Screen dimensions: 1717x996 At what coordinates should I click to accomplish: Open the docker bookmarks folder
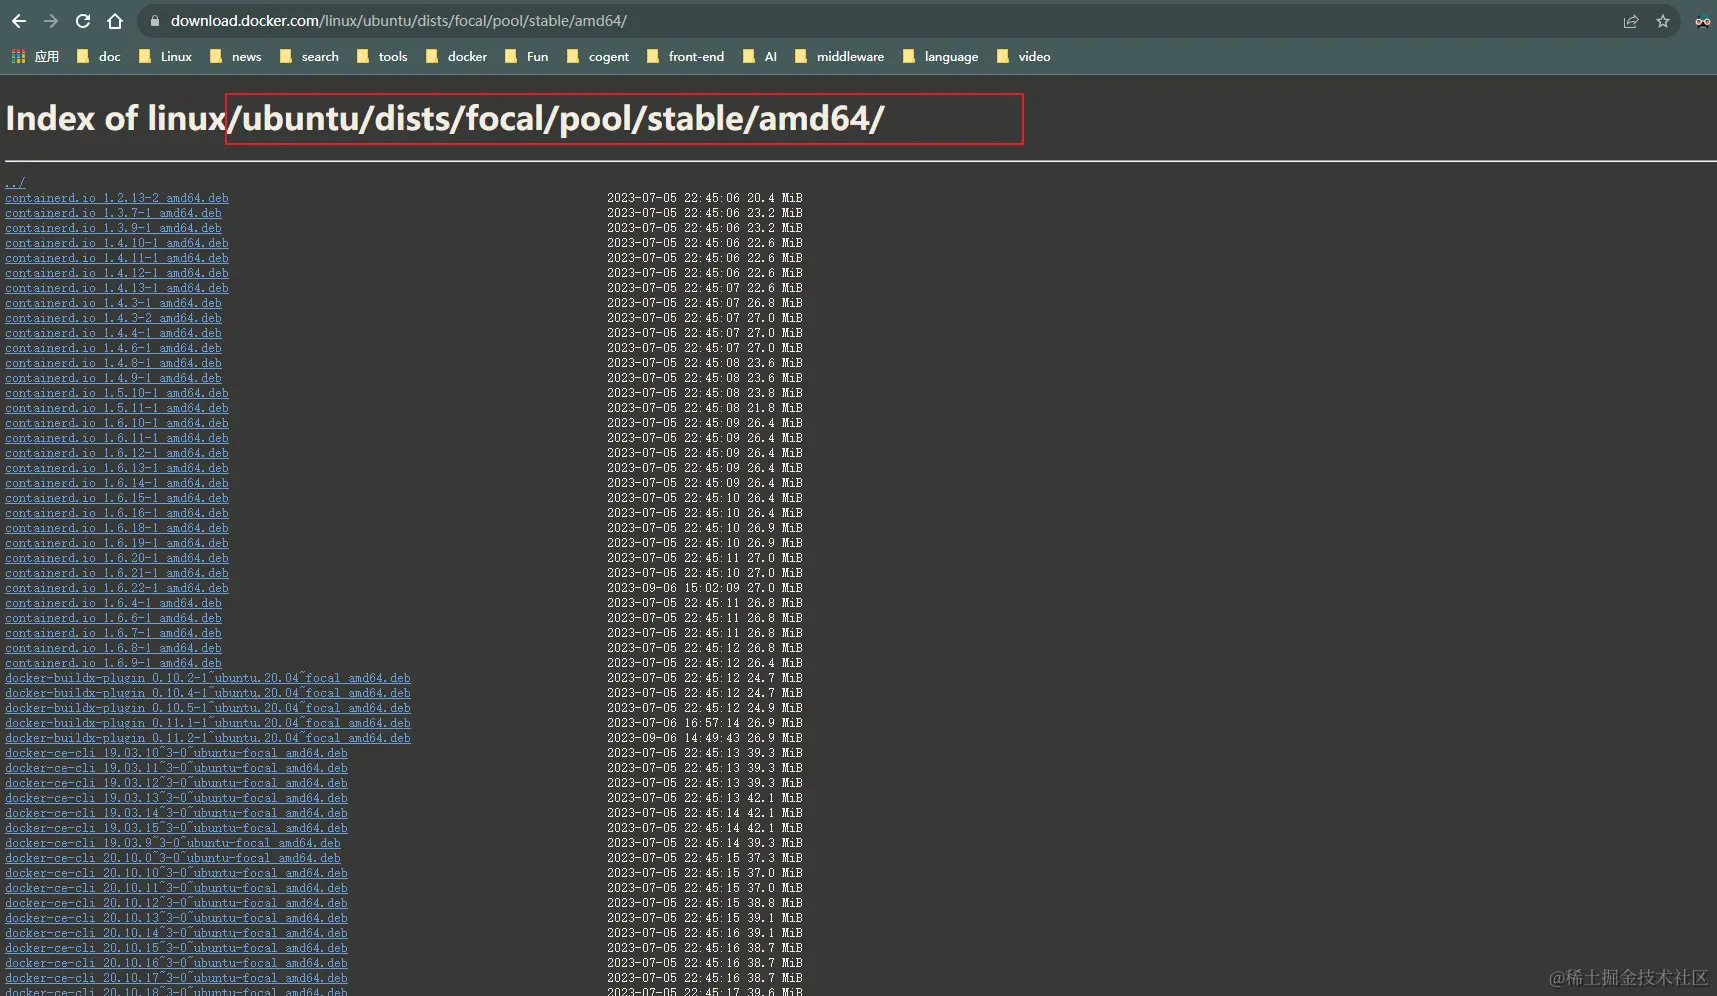pyautogui.click(x=457, y=57)
